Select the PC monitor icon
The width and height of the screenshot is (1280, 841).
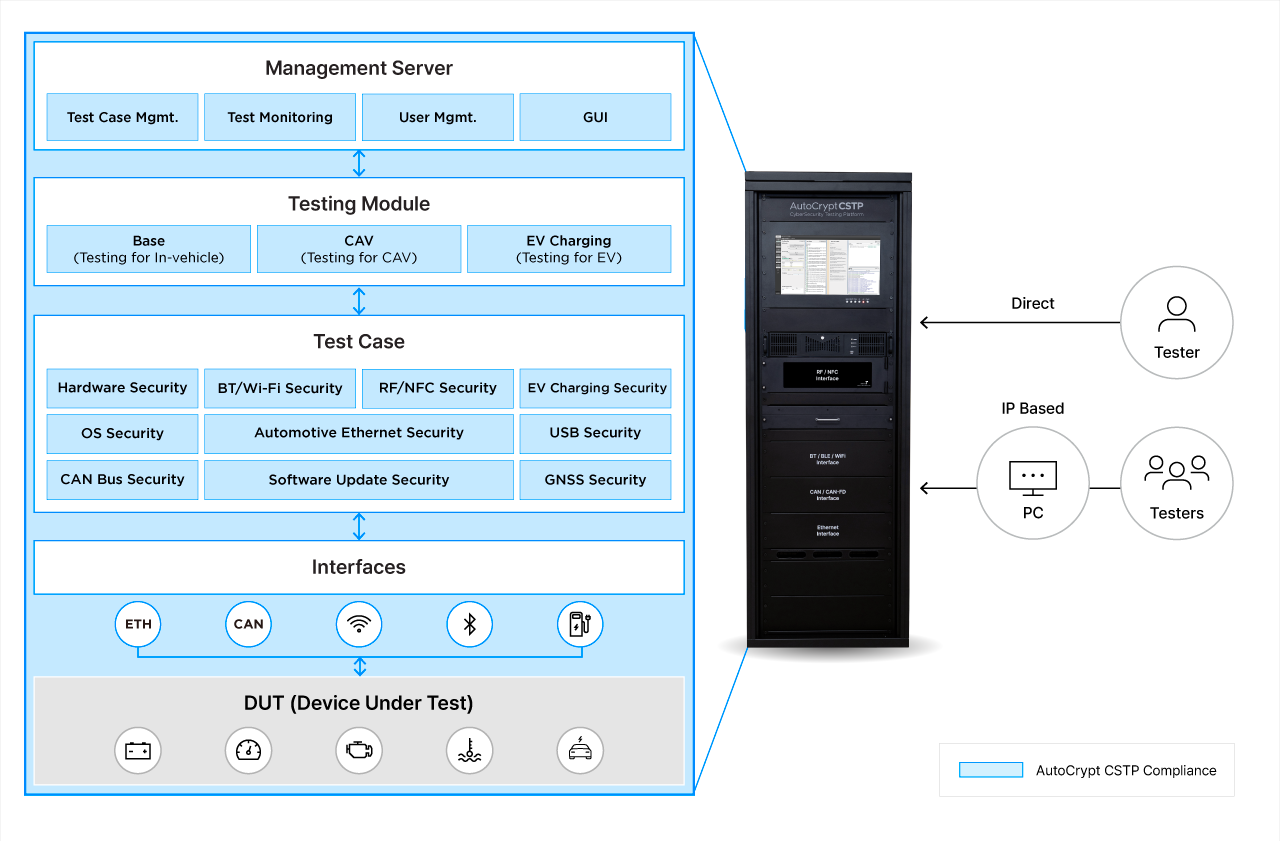(x=1033, y=477)
